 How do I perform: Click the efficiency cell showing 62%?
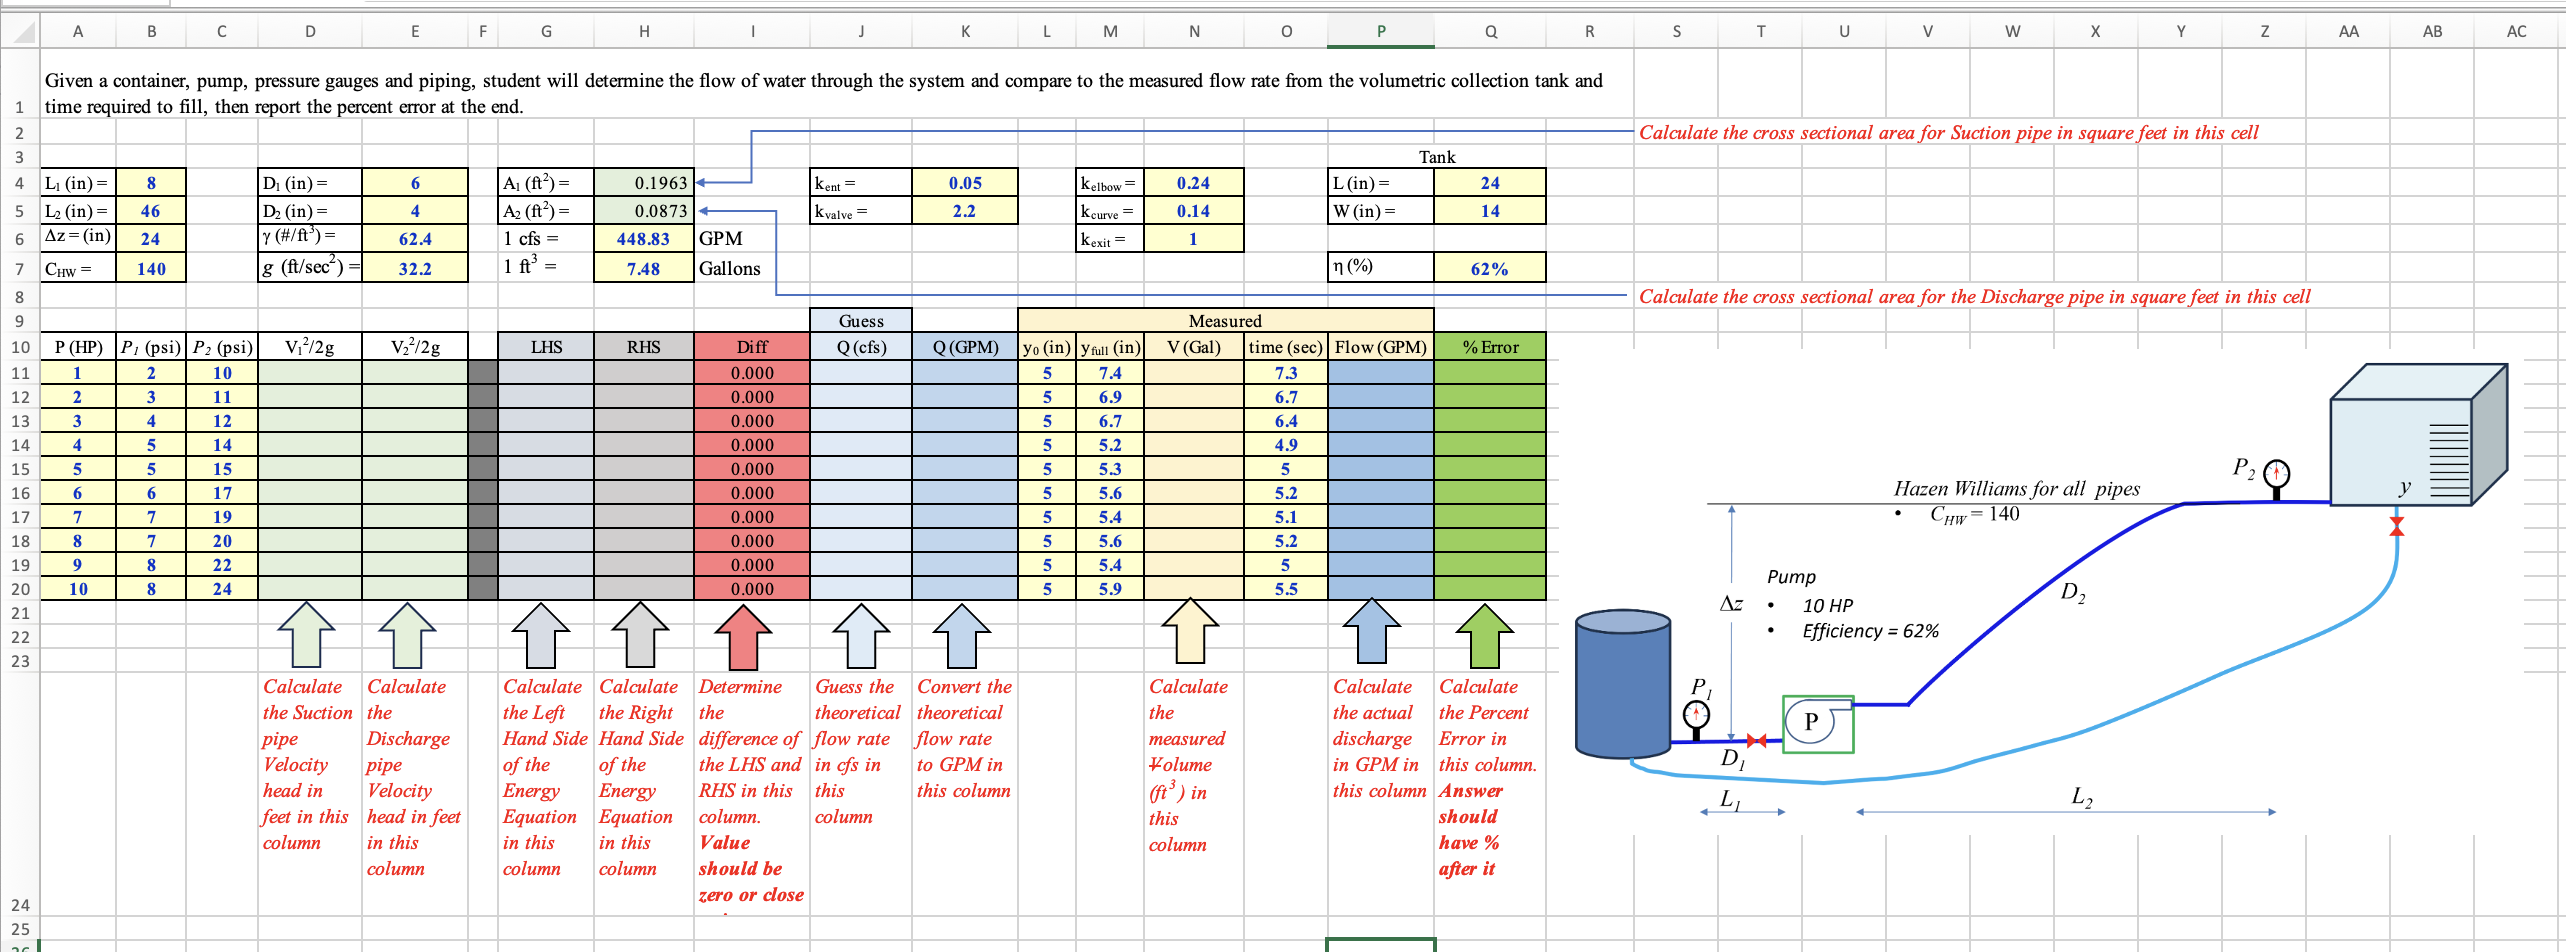pyautogui.click(x=1489, y=267)
